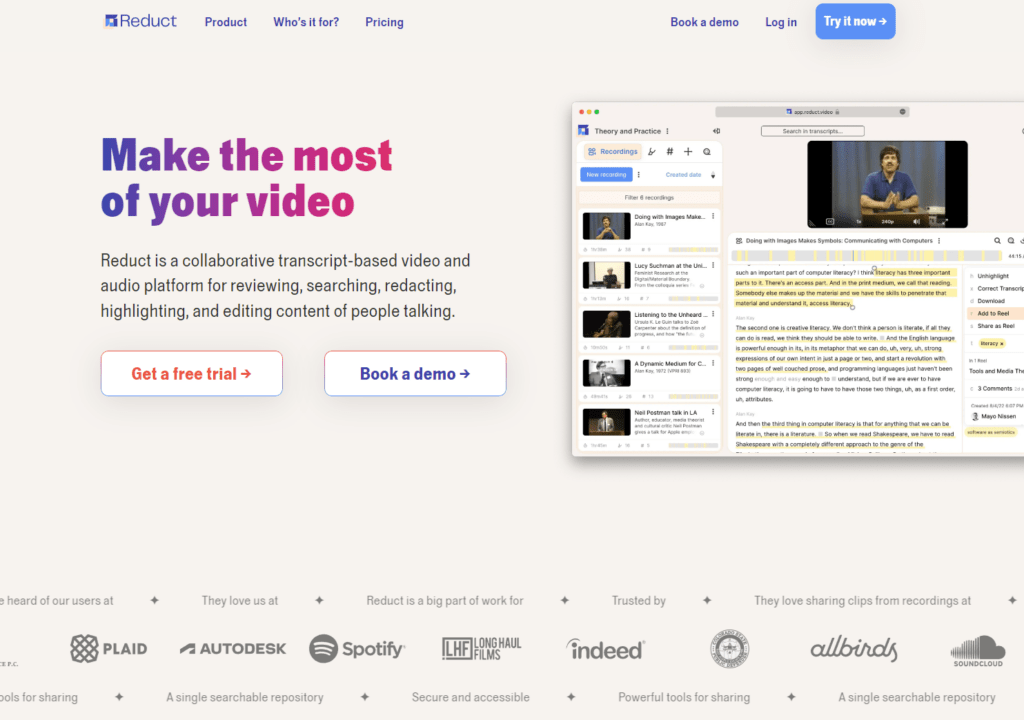This screenshot has width=1024, height=720.
Task: Click the Spotify logo
Action: pyautogui.click(x=357, y=649)
